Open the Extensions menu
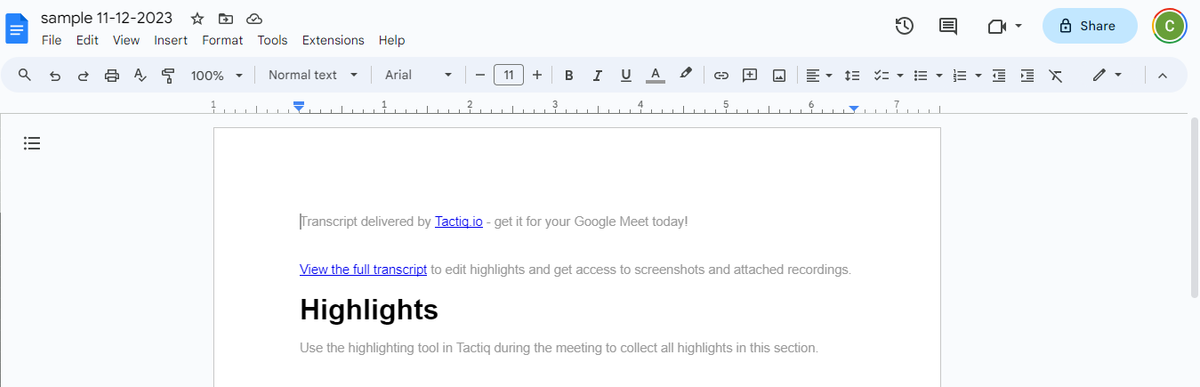Viewport: 1200px width, 387px height. (x=333, y=40)
